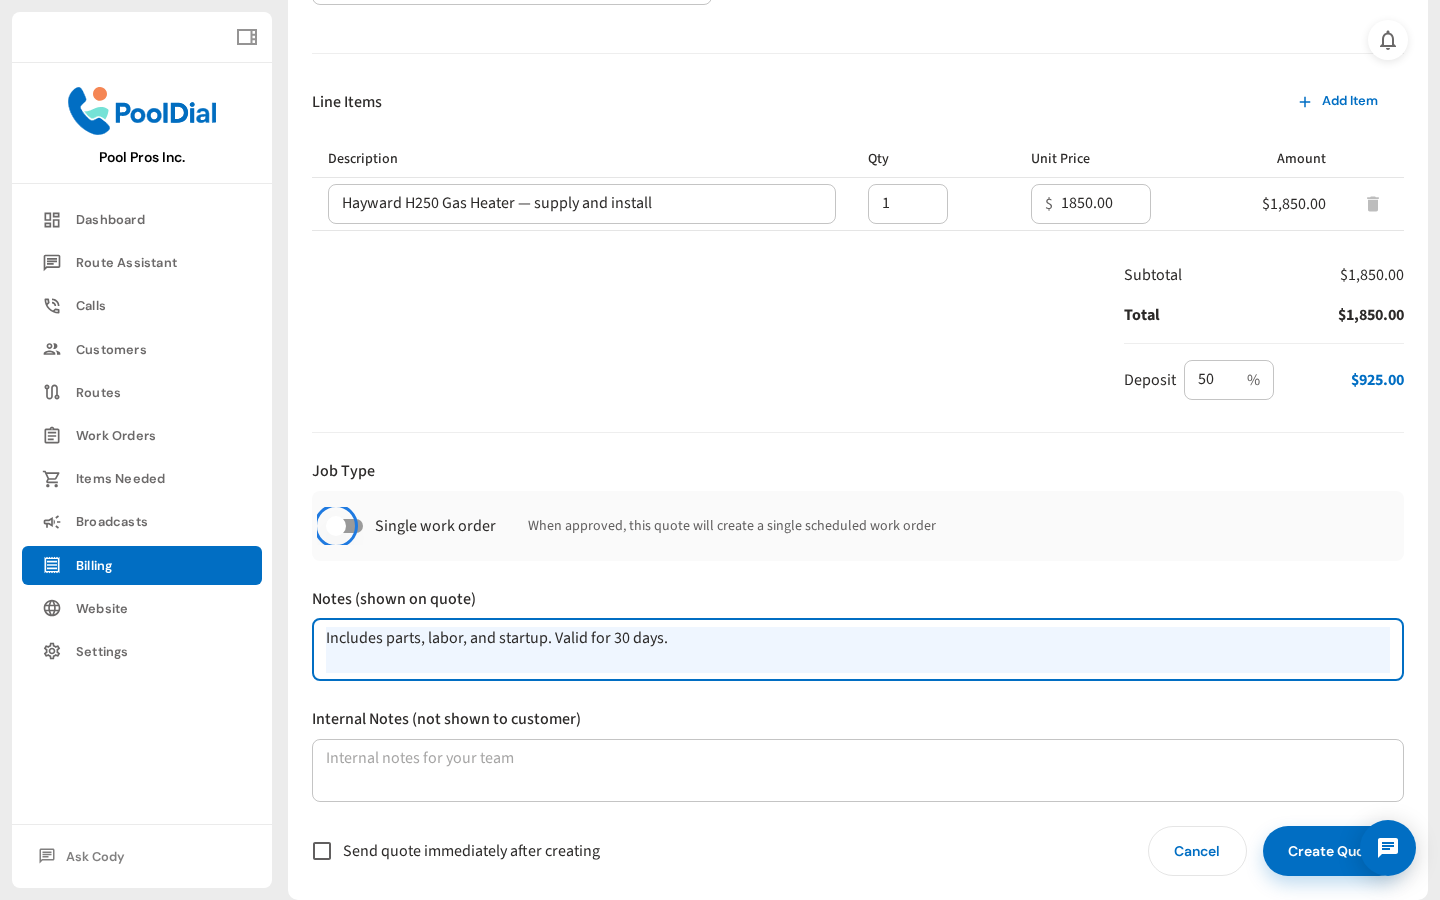Image resolution: width=1440 pixels, height=900 pixels.
Task: Open the chat bubble in bottom-right corner
Action: point(1388,848)
